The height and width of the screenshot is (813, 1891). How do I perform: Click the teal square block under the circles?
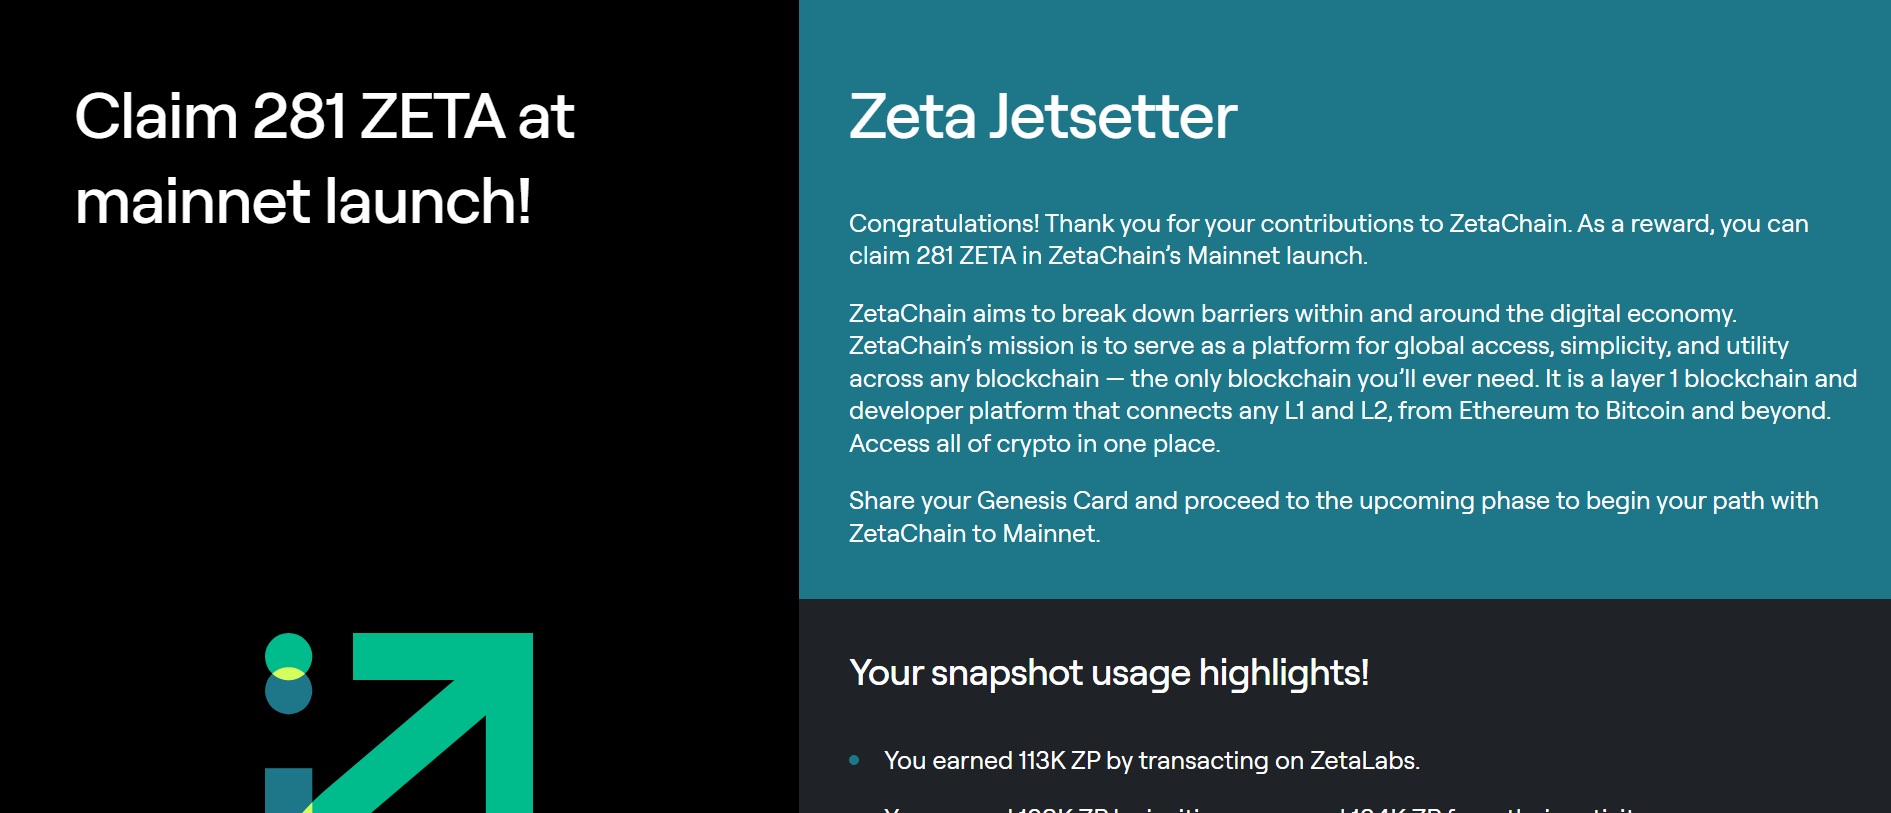tap(288, 790)
